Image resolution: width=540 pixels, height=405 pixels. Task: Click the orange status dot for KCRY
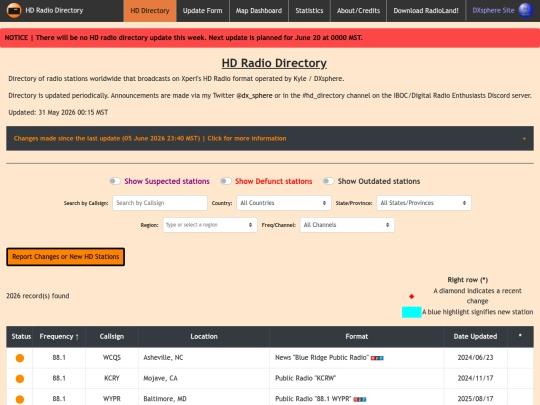[x=20, y=379]
